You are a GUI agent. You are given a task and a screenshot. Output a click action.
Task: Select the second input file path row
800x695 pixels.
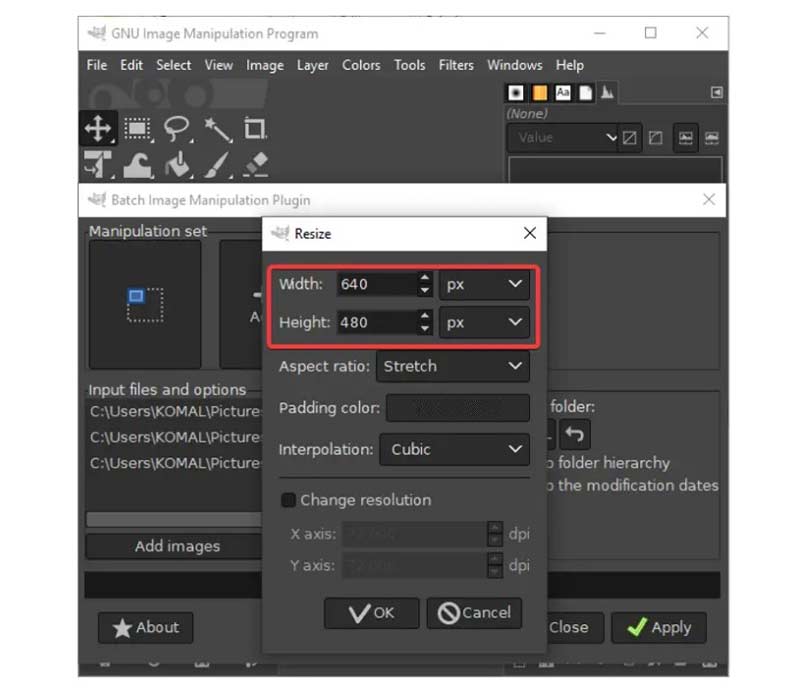click(x=175, y=437)
